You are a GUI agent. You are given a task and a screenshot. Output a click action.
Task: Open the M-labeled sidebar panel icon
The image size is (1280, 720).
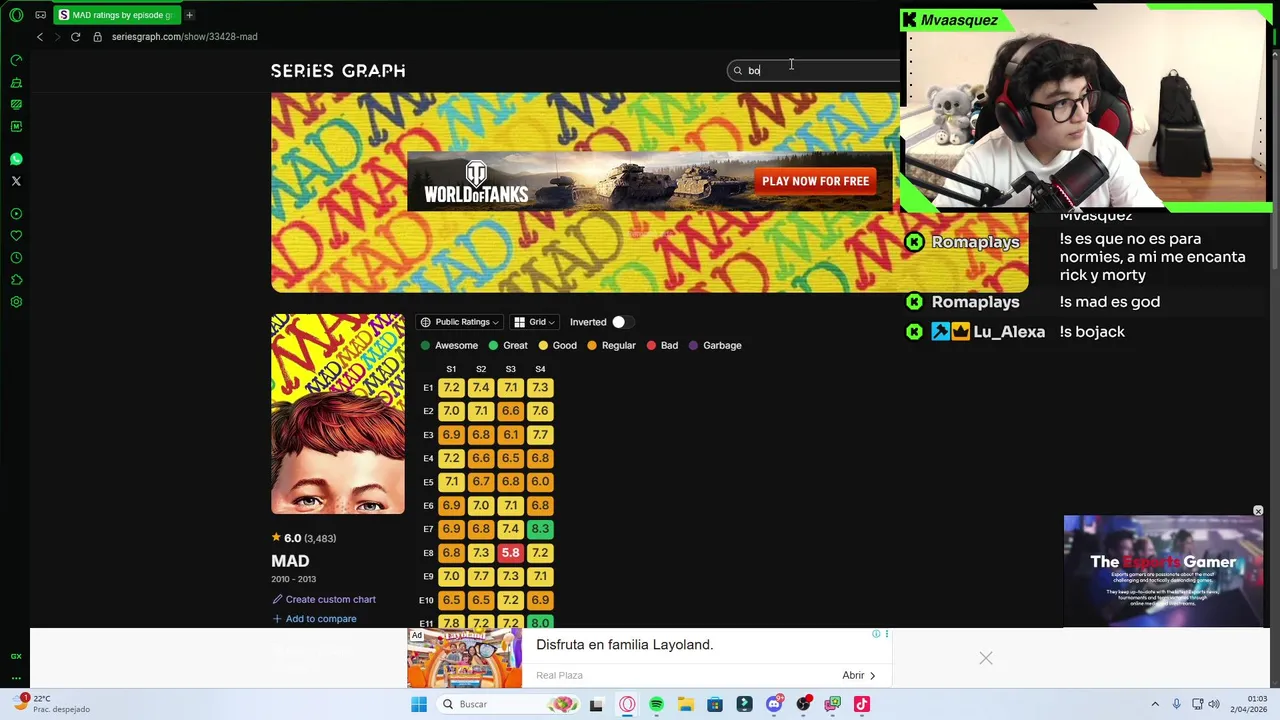point(16,126)
